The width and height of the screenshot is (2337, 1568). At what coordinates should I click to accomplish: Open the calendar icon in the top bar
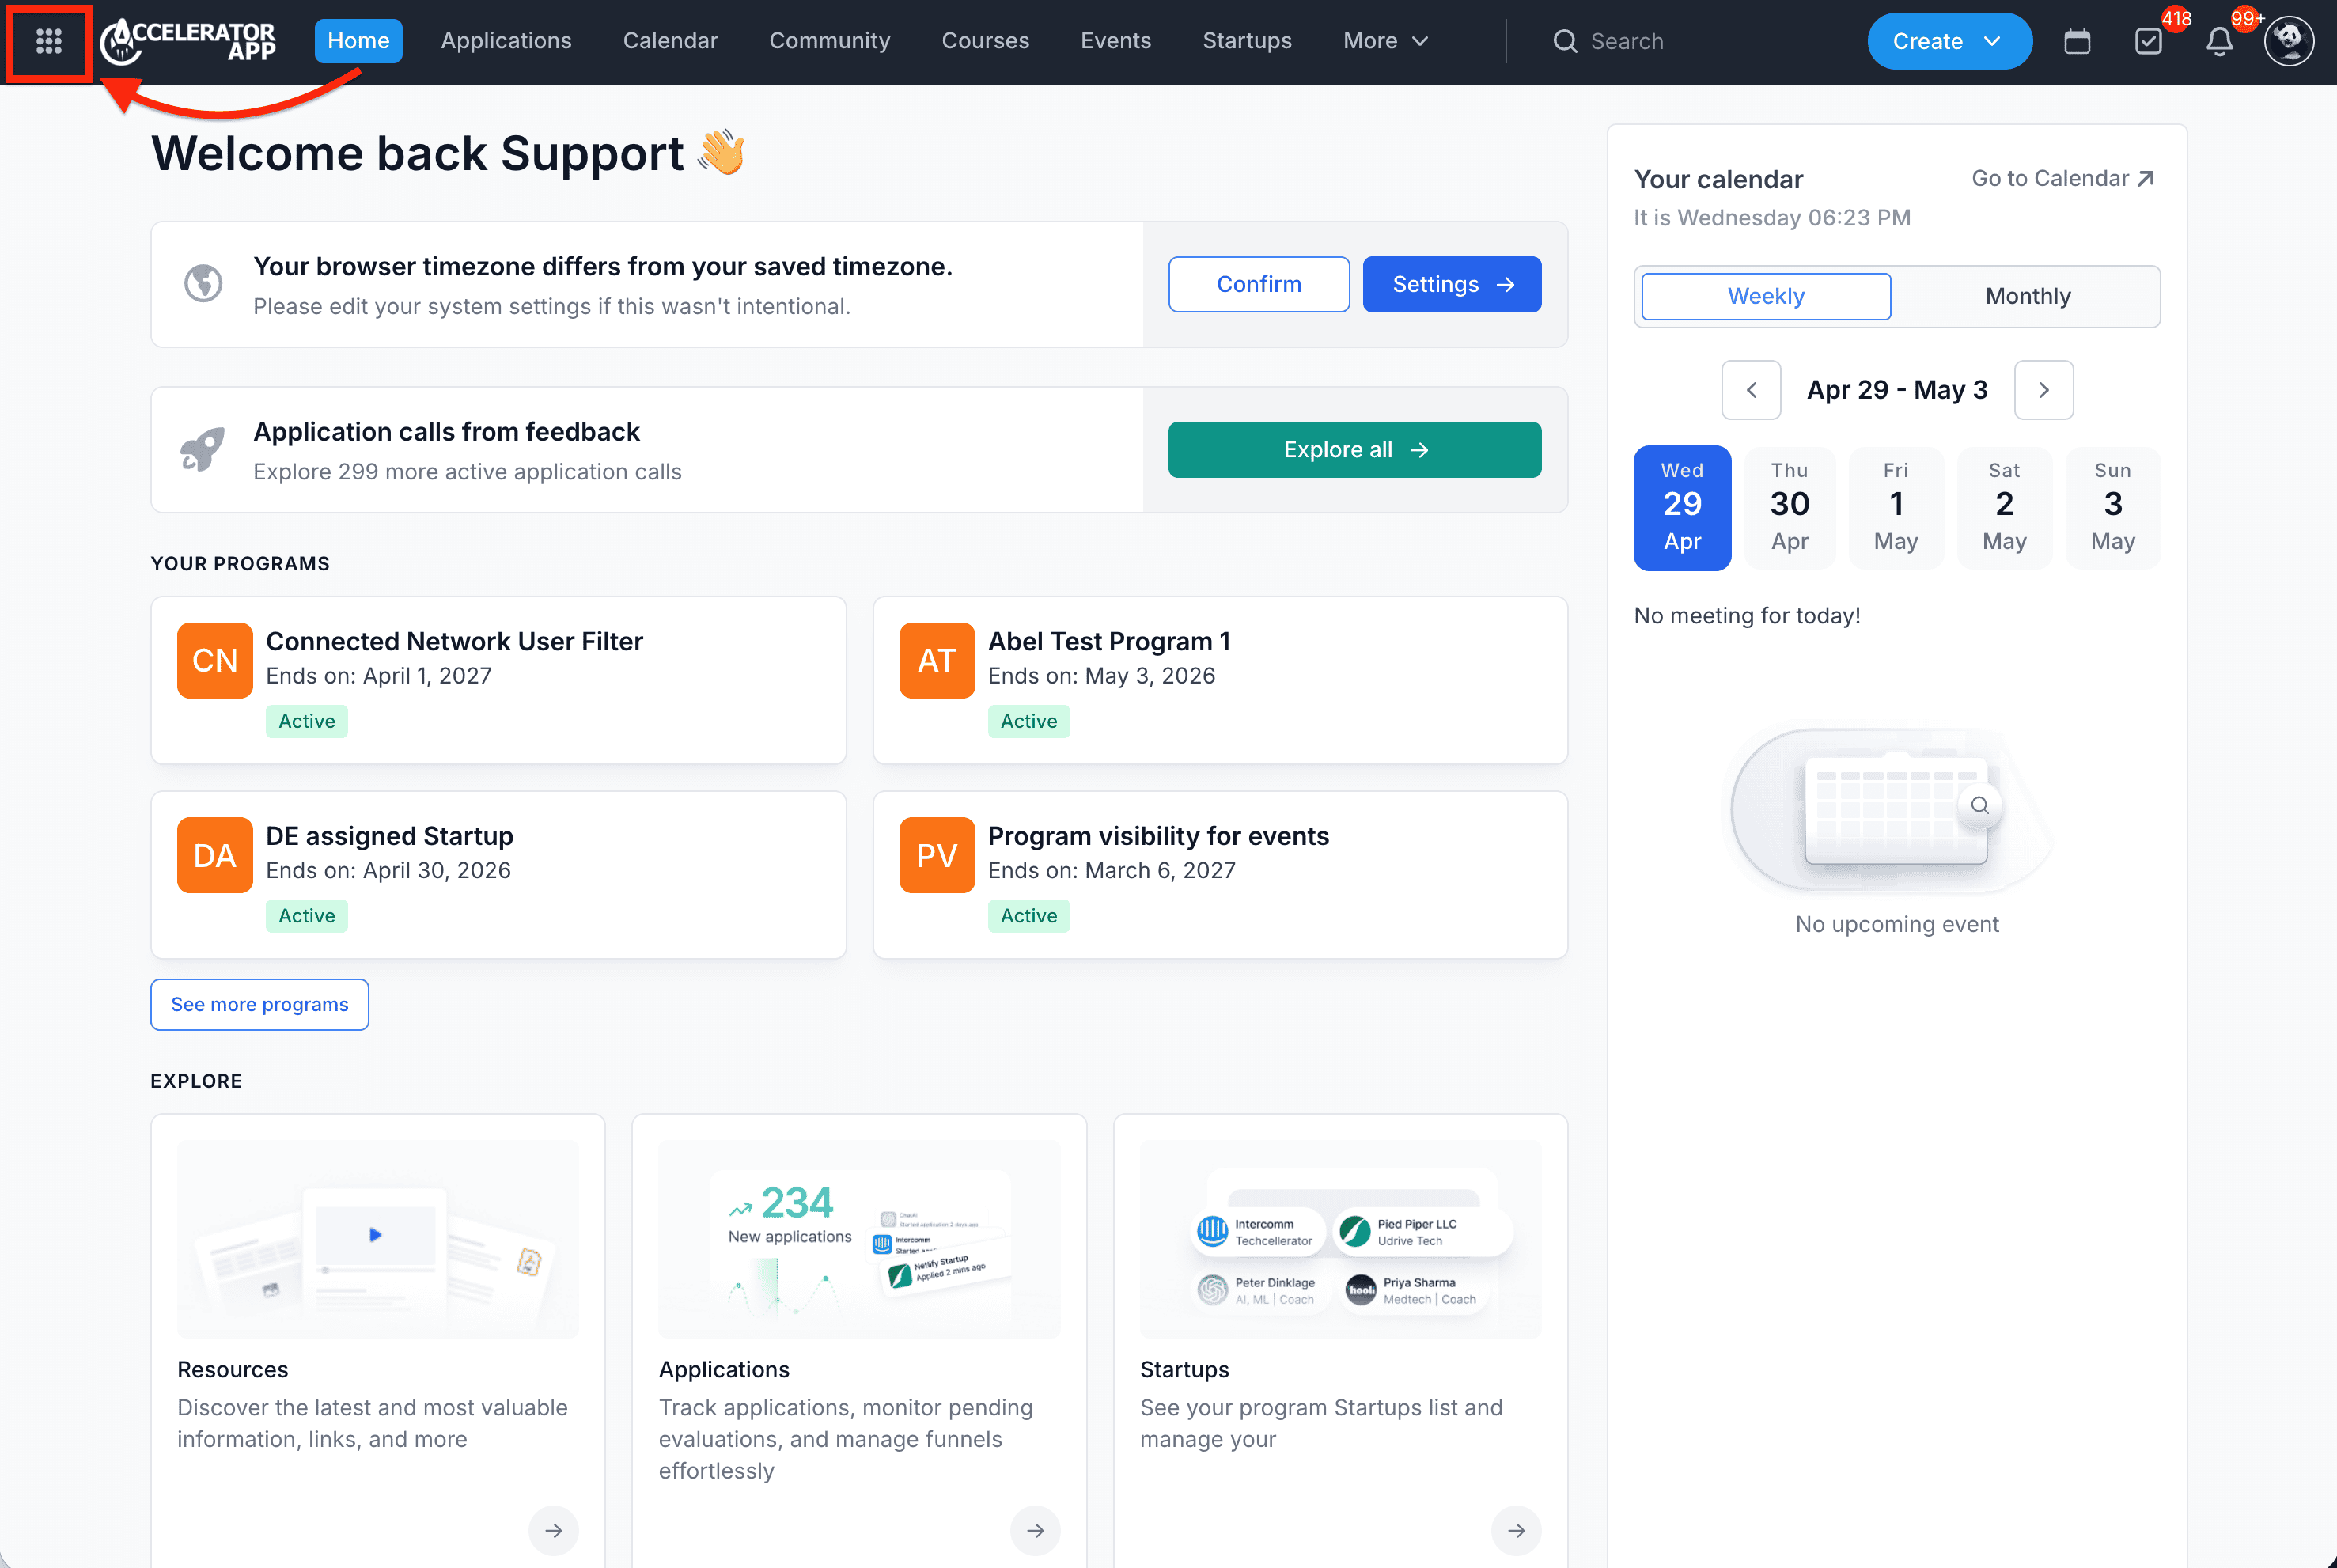pos(2076,41)
